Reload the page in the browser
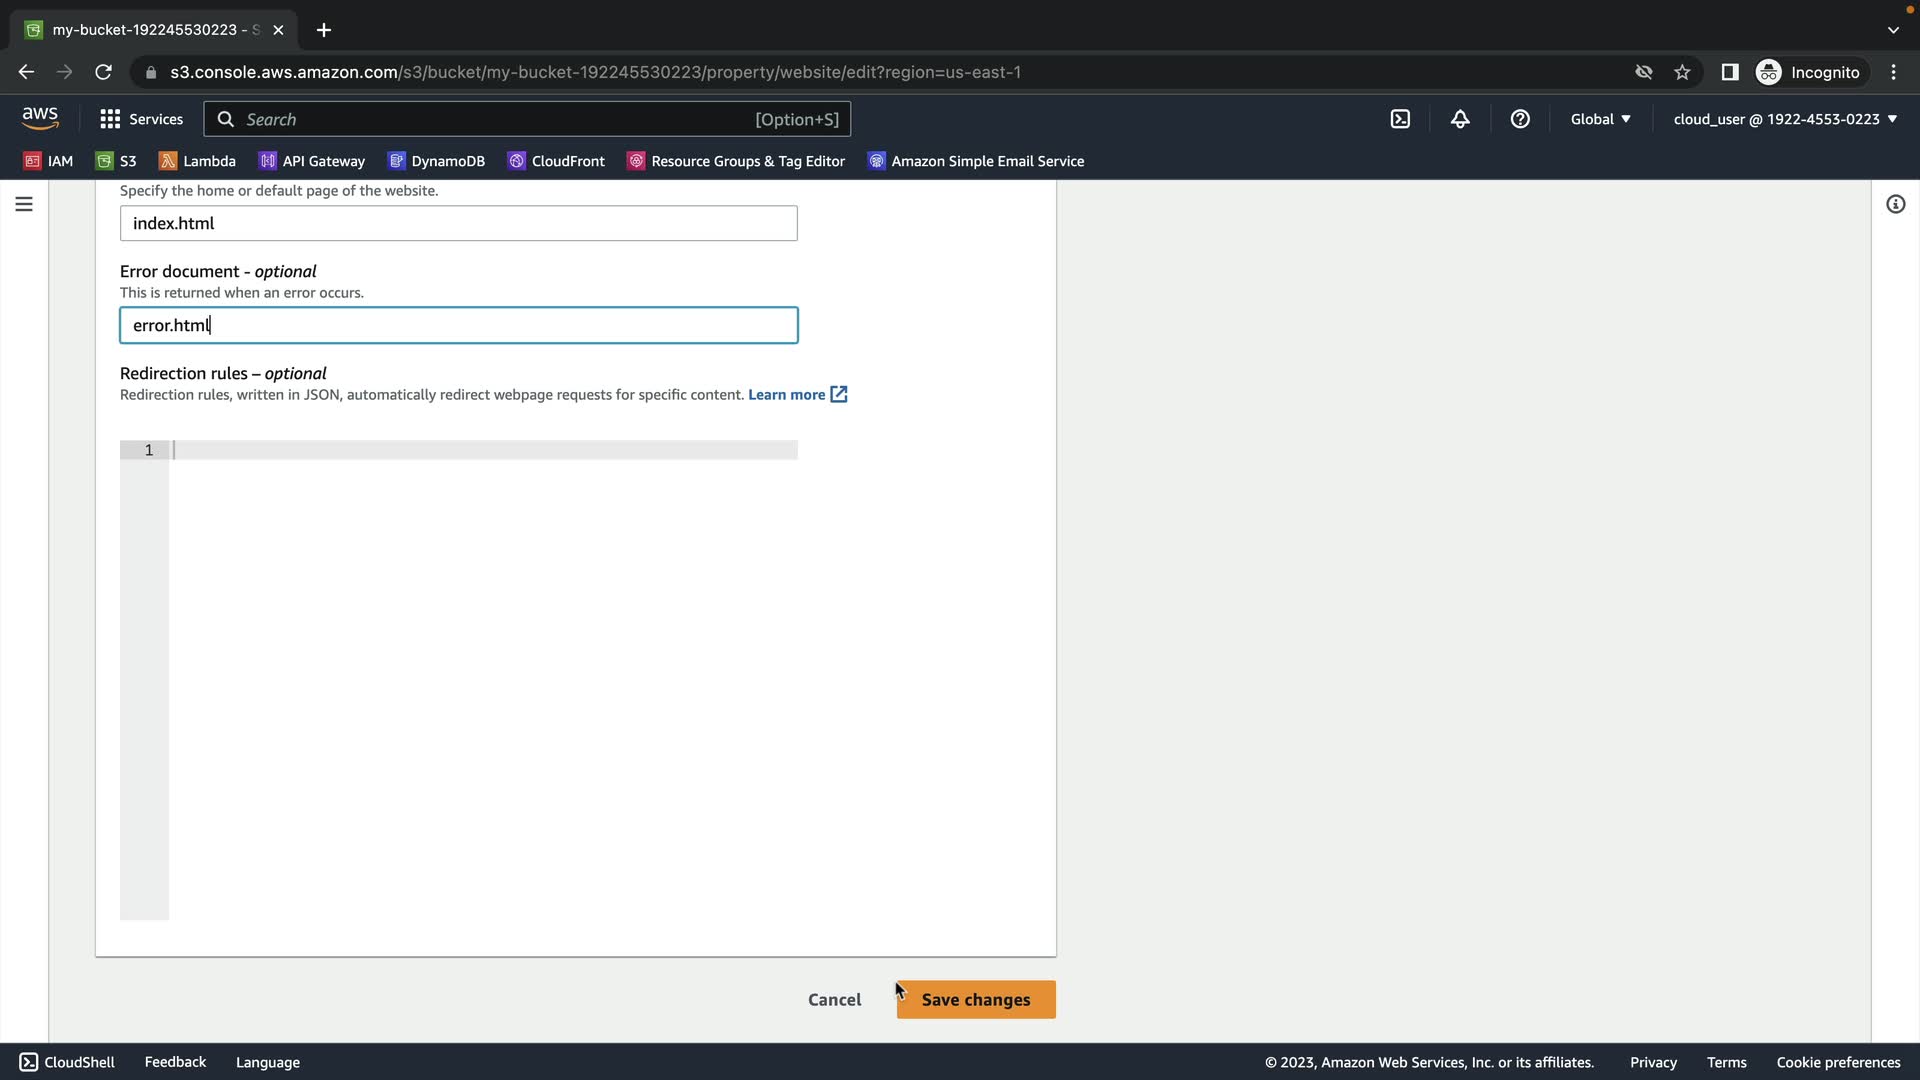 (x=103, y=72)
